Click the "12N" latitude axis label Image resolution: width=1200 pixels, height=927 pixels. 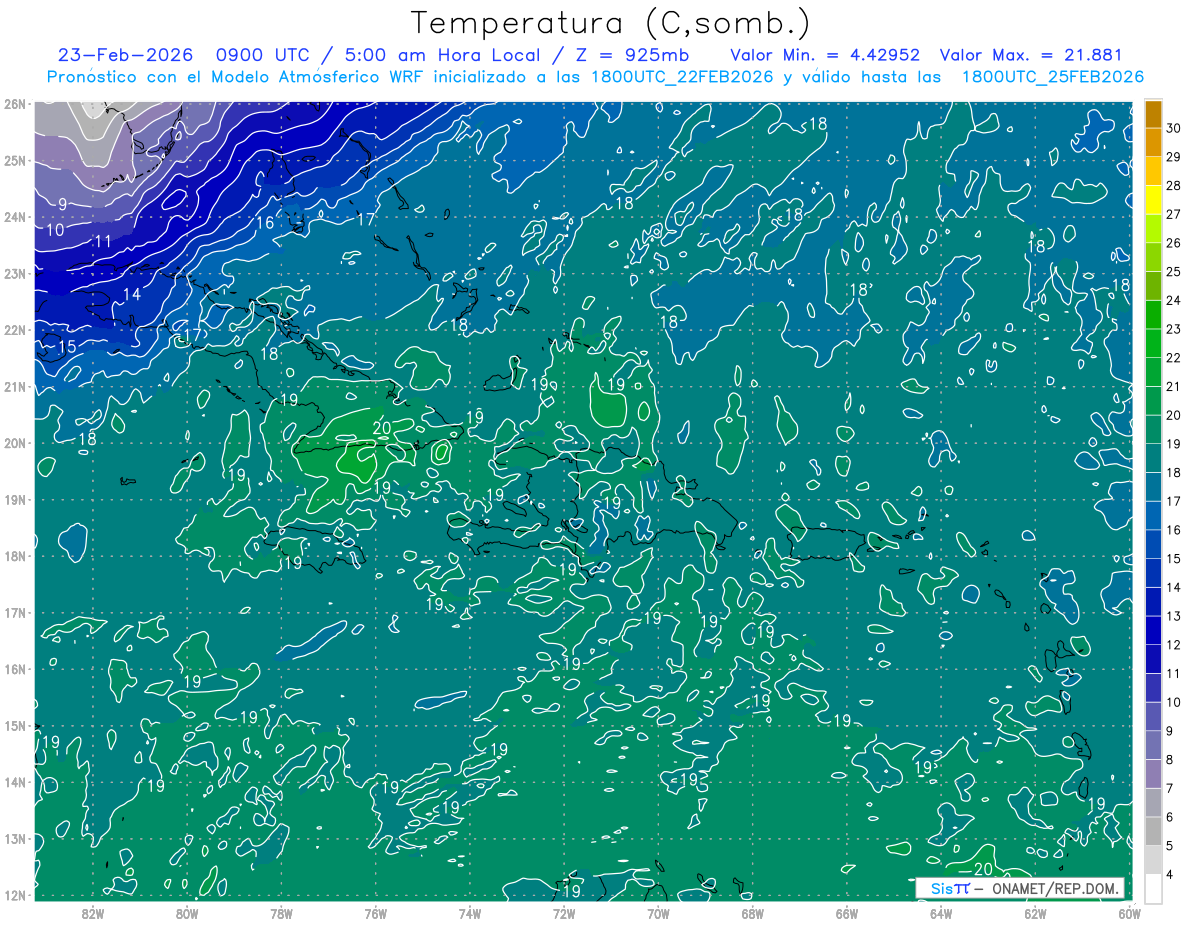coord(14,895)
